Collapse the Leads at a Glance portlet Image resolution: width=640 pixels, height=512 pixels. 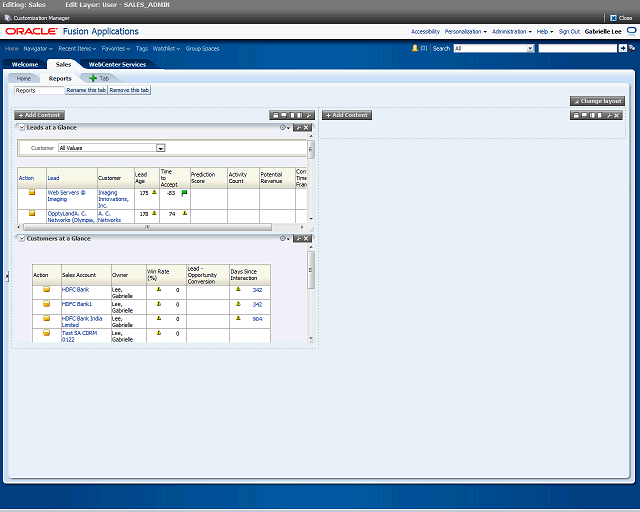[x=22, y=127]
